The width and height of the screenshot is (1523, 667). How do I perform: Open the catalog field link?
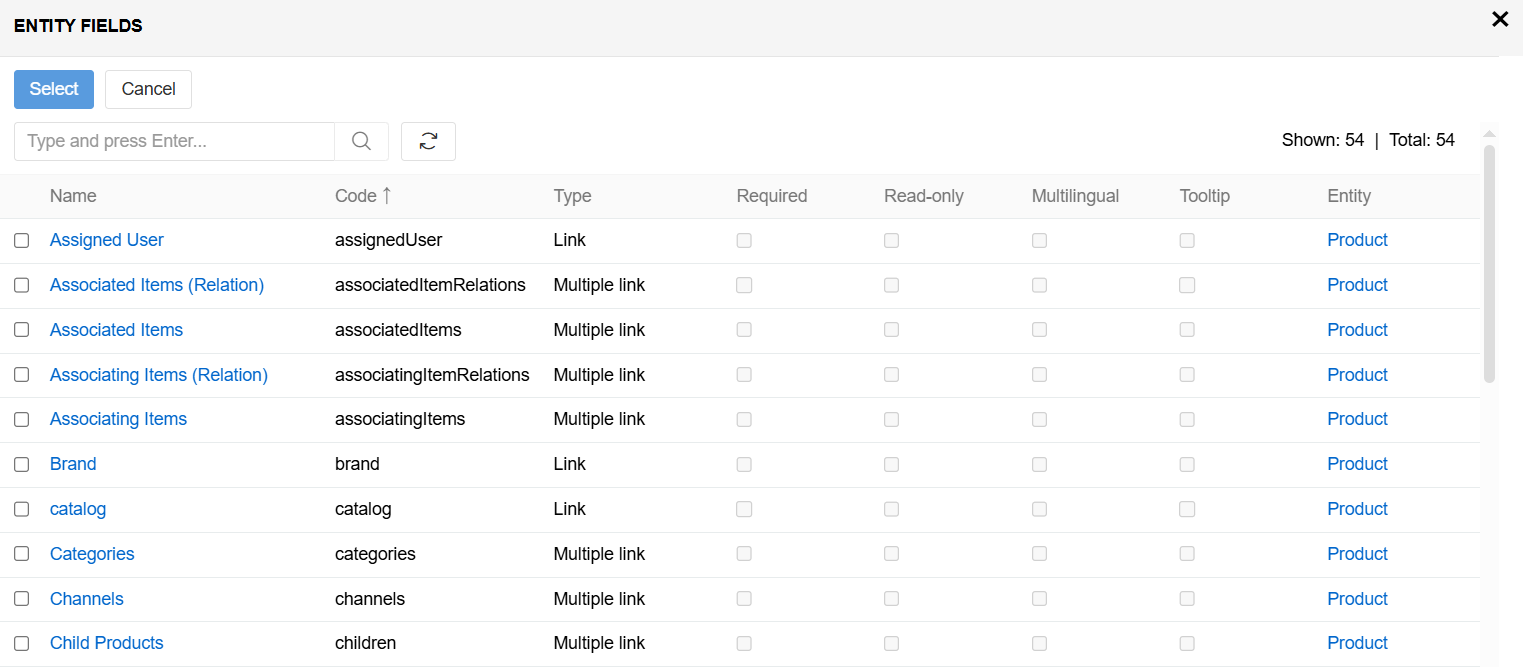(78, 509)
